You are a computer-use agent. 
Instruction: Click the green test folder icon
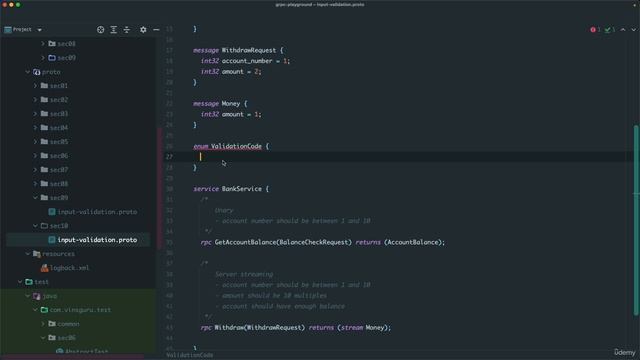(29, 282)
